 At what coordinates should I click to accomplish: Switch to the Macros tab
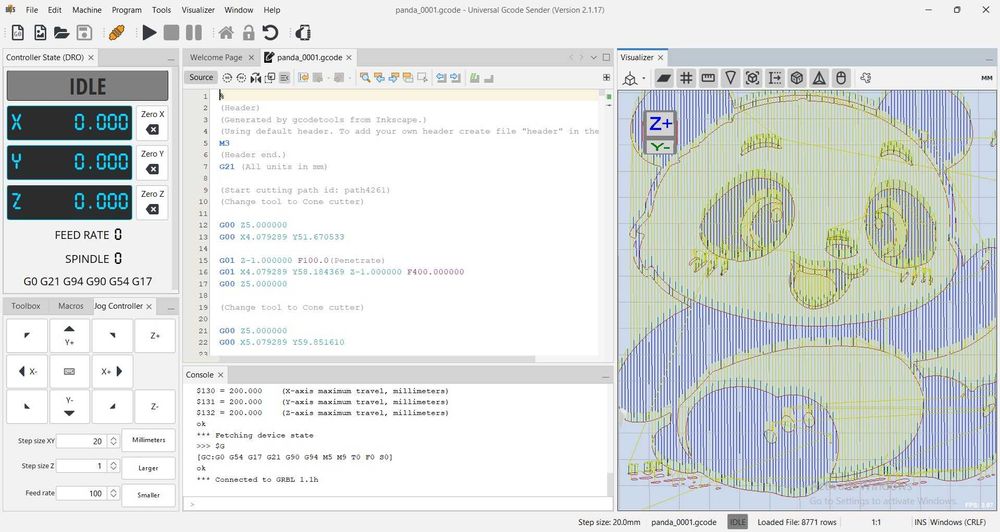tap(70, 306)
